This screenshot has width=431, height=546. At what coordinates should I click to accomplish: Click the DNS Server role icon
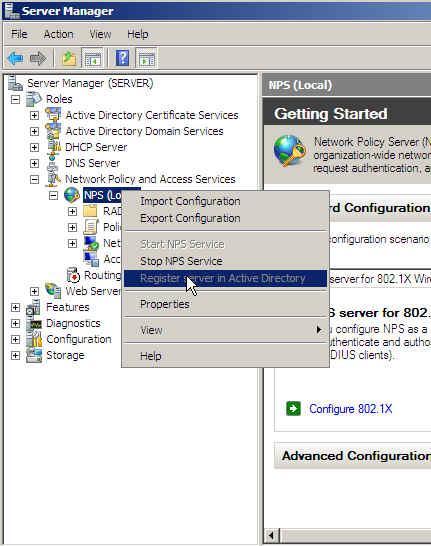[x=53, y=163]
